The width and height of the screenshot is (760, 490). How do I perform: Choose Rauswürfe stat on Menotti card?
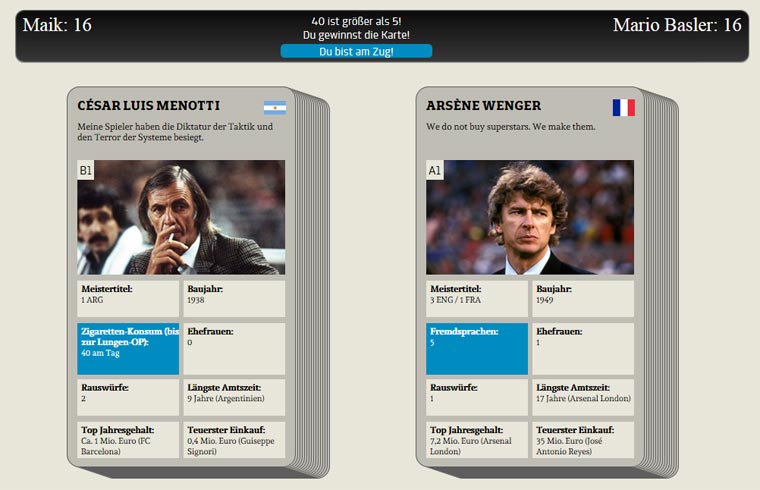coord(128,397)
